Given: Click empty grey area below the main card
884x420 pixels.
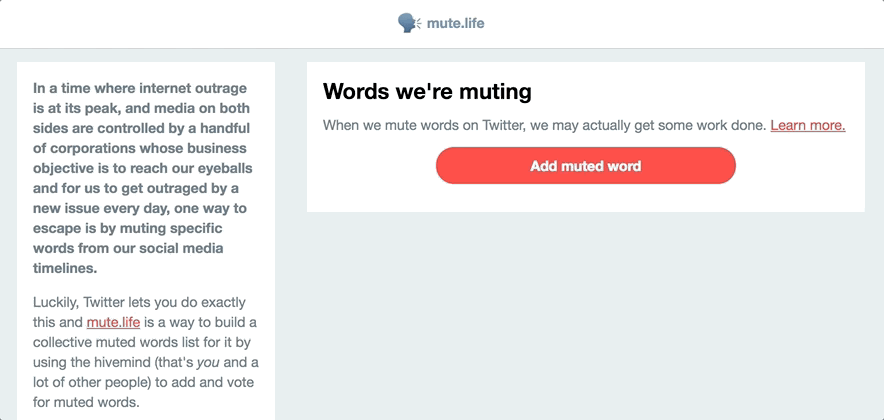Looking at the screenshot, I should 585,310.
